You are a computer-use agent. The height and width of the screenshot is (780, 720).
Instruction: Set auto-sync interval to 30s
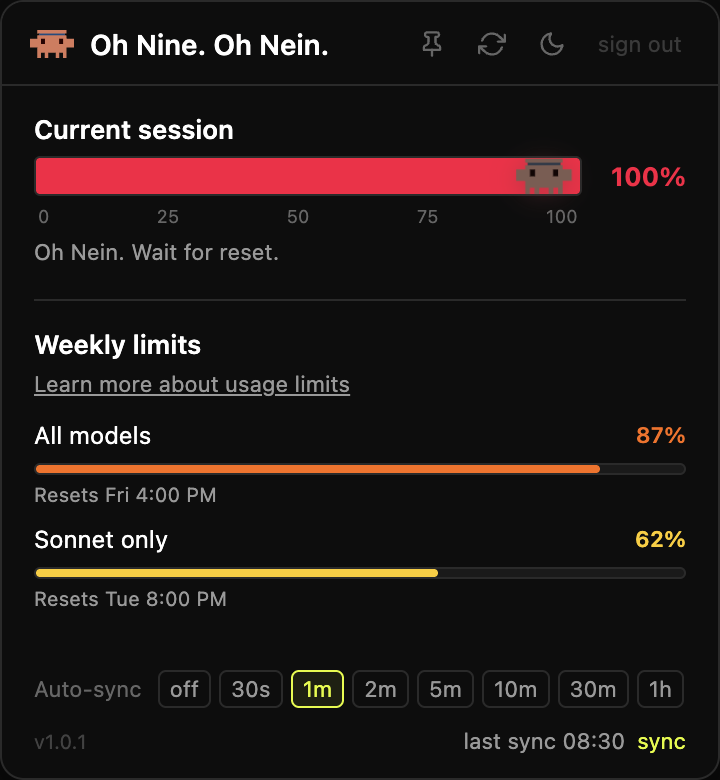coord(251,689)
